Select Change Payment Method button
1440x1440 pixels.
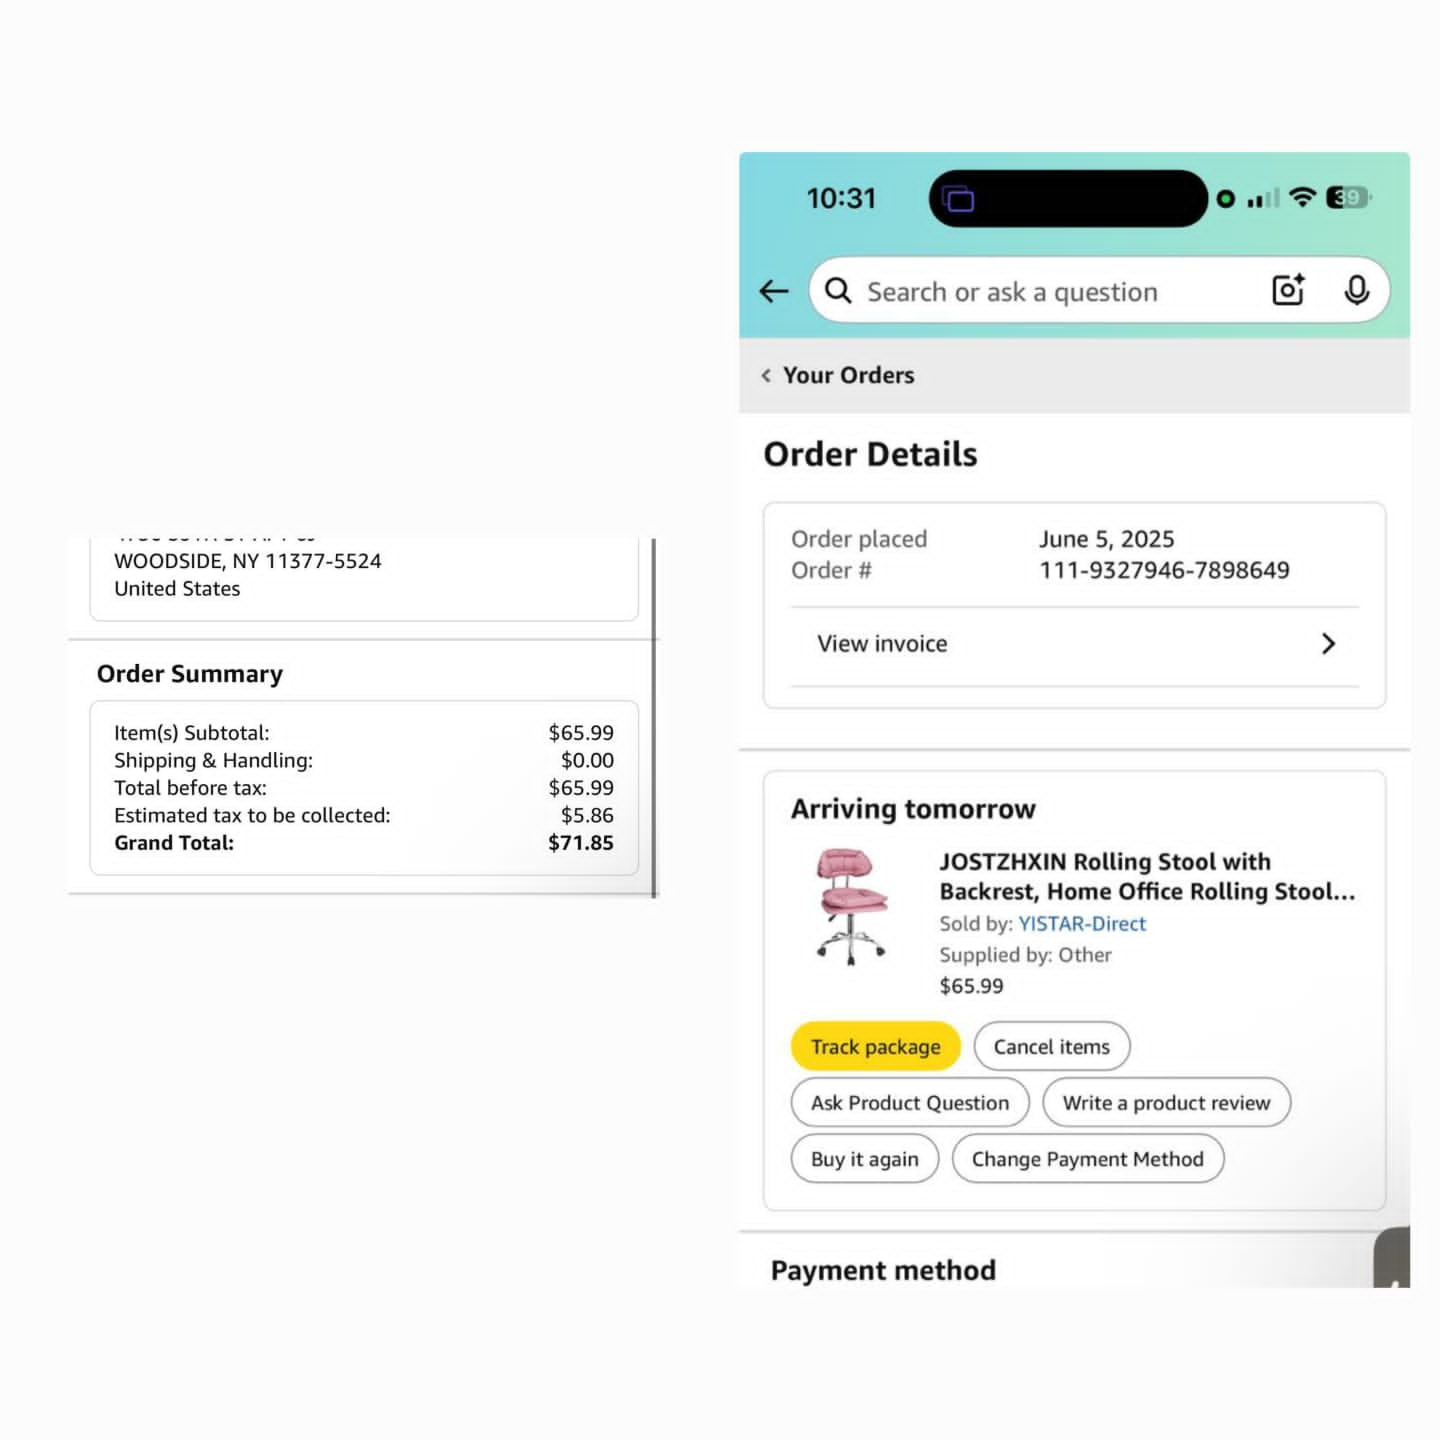click(x=1088, y=1159)
